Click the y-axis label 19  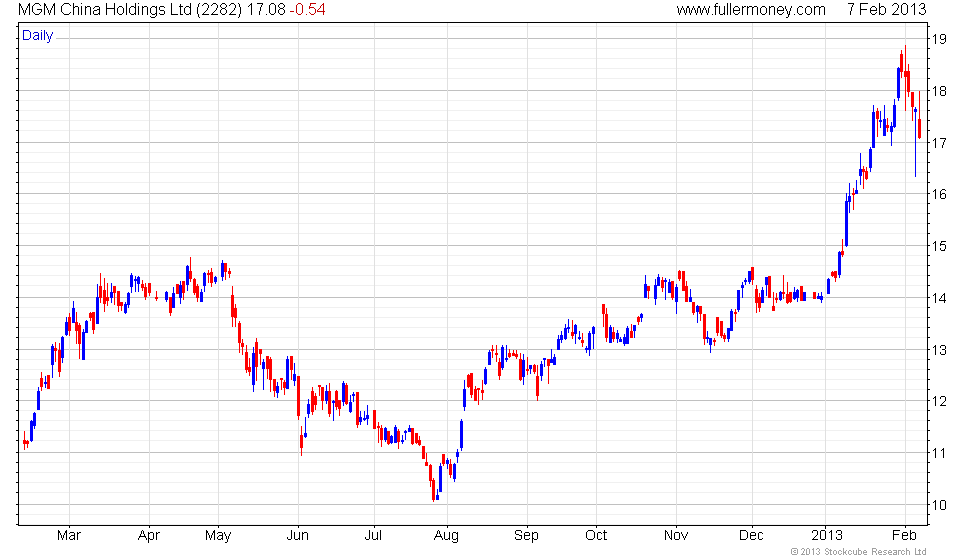939,39
